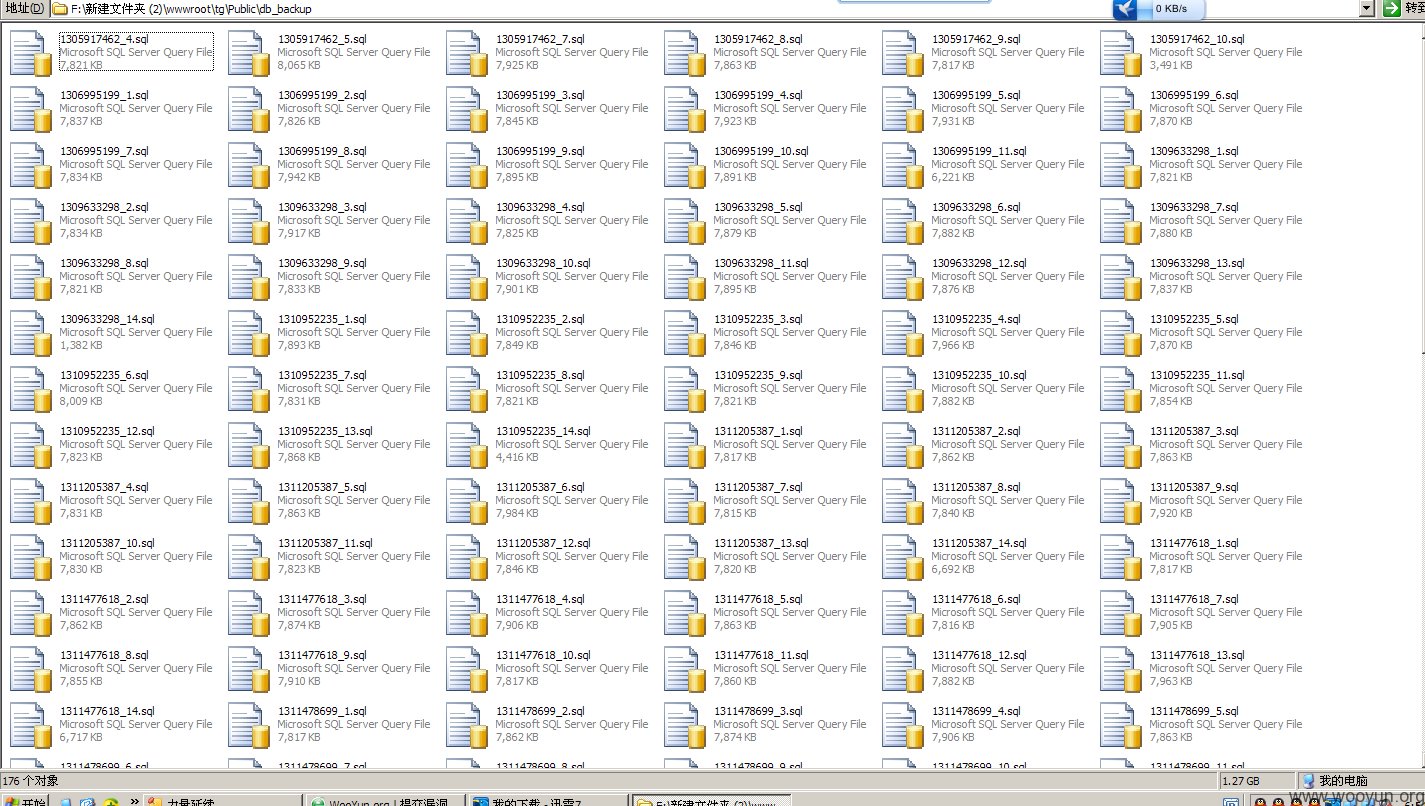
Task: Switch to 我的下载 迅雷7 taskbar window
Action: point(547,800)
